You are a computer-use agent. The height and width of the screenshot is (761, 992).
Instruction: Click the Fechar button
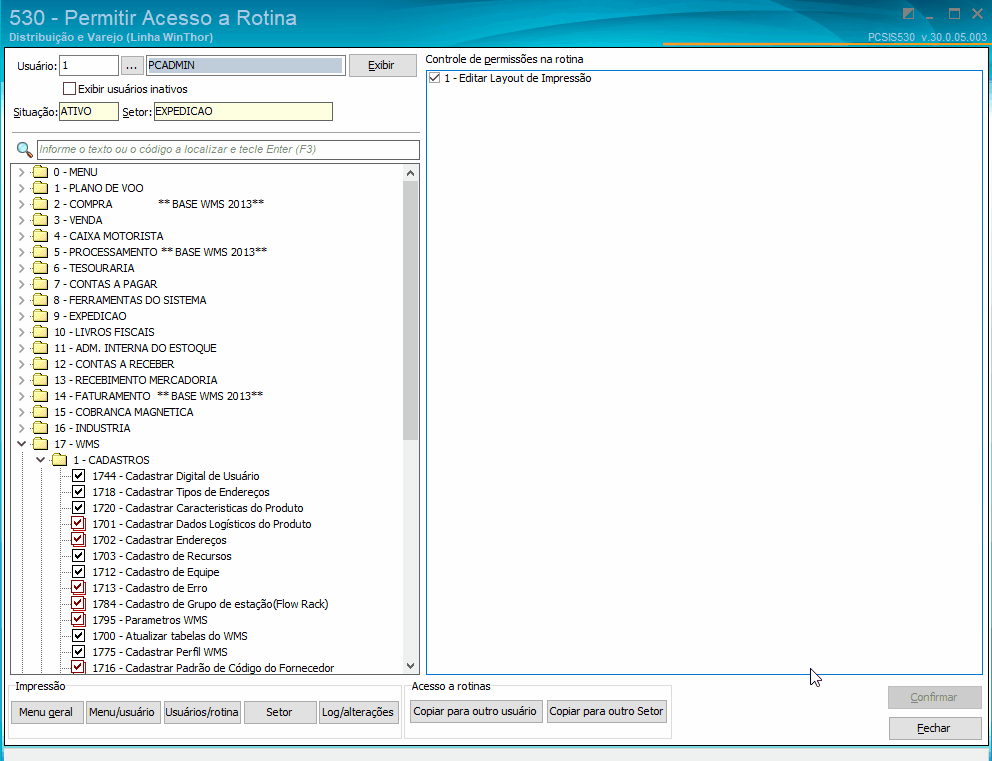(934, 728)
